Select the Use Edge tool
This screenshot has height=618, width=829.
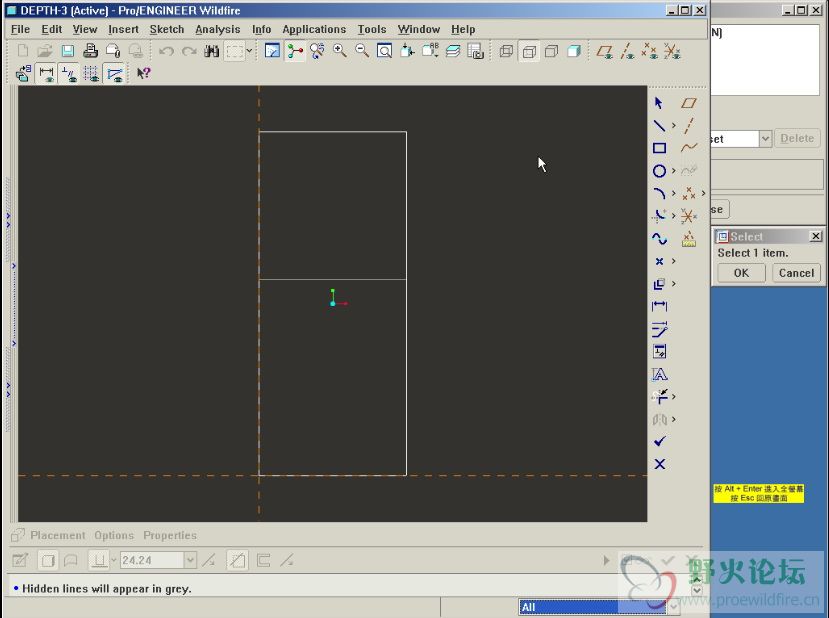coord(659,284)
